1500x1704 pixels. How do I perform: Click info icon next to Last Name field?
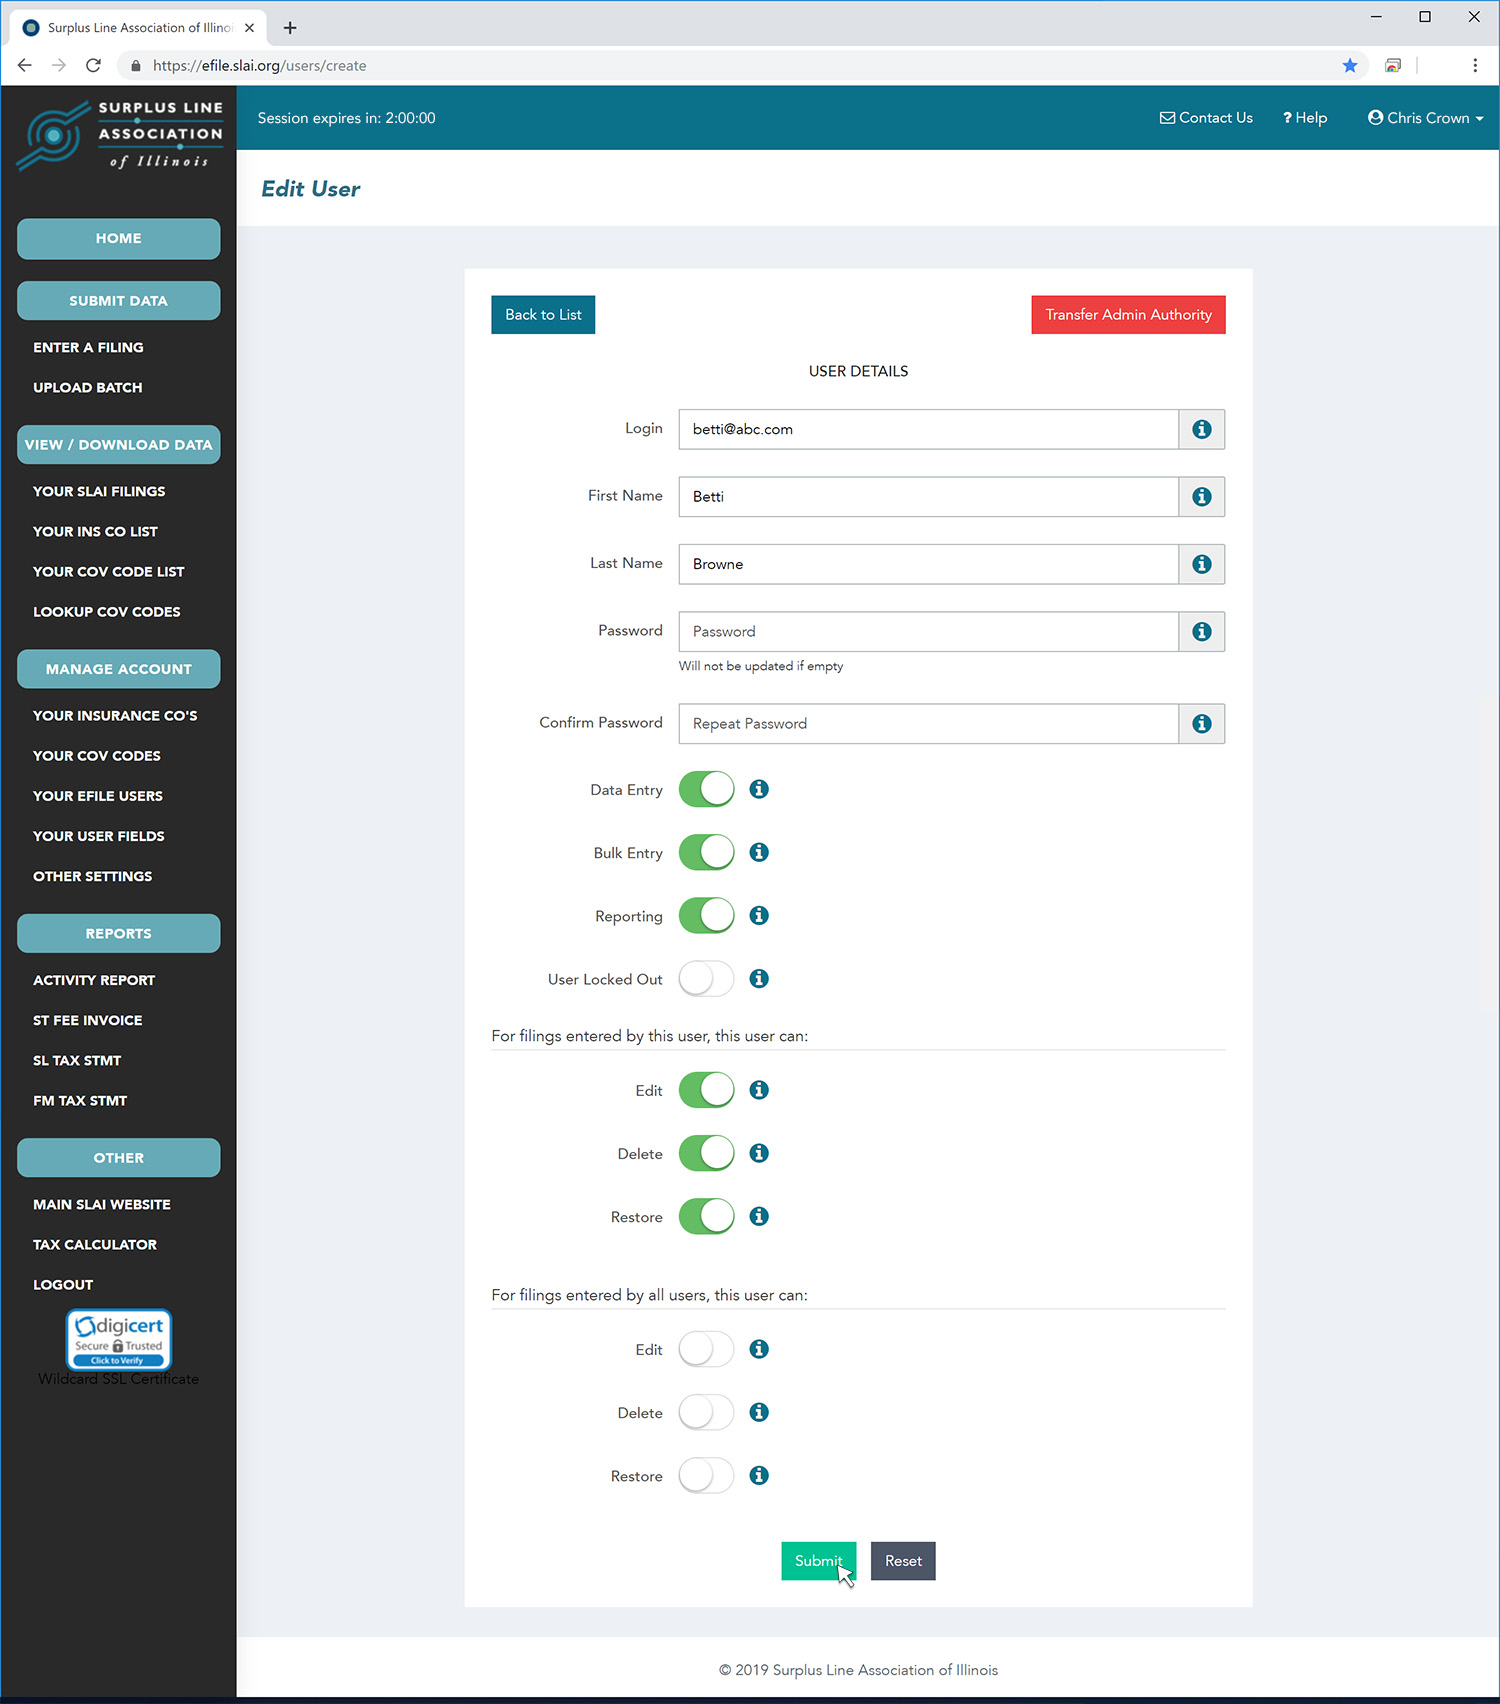pyautogui.click(x=1201, y=564)
